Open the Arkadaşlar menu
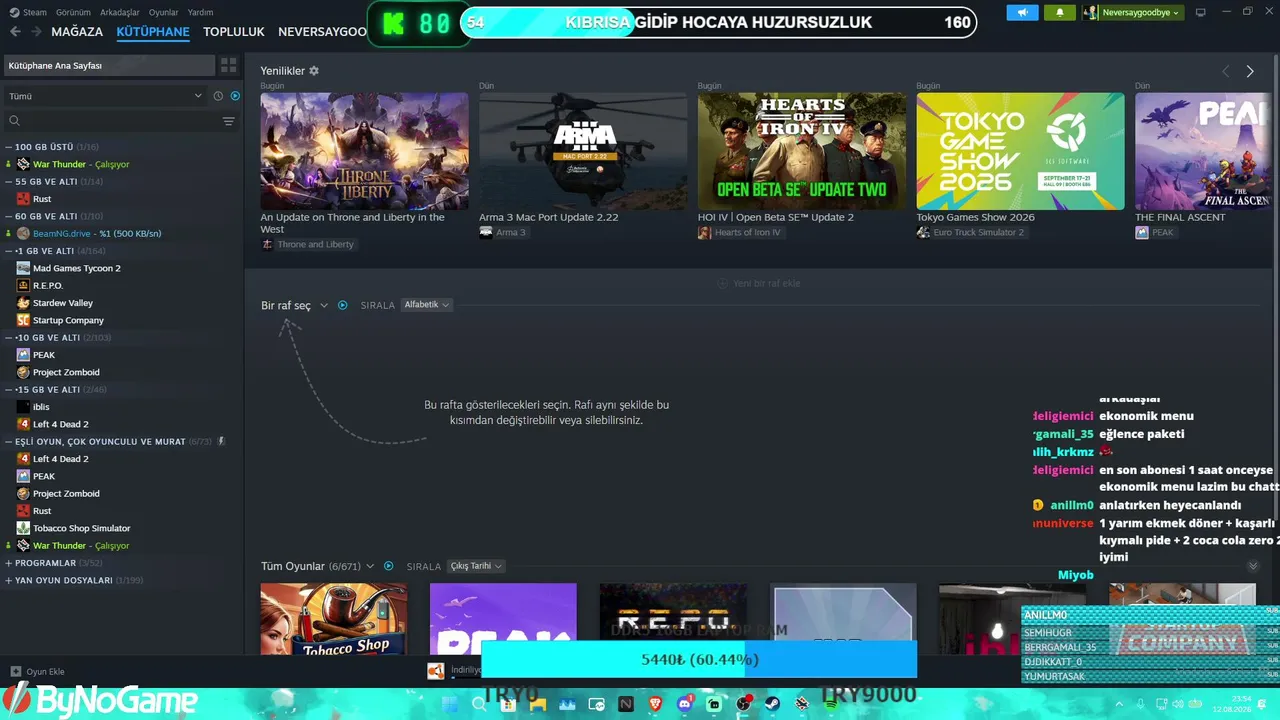Viewport: 1280px width, 720px height. pos(120,12)
